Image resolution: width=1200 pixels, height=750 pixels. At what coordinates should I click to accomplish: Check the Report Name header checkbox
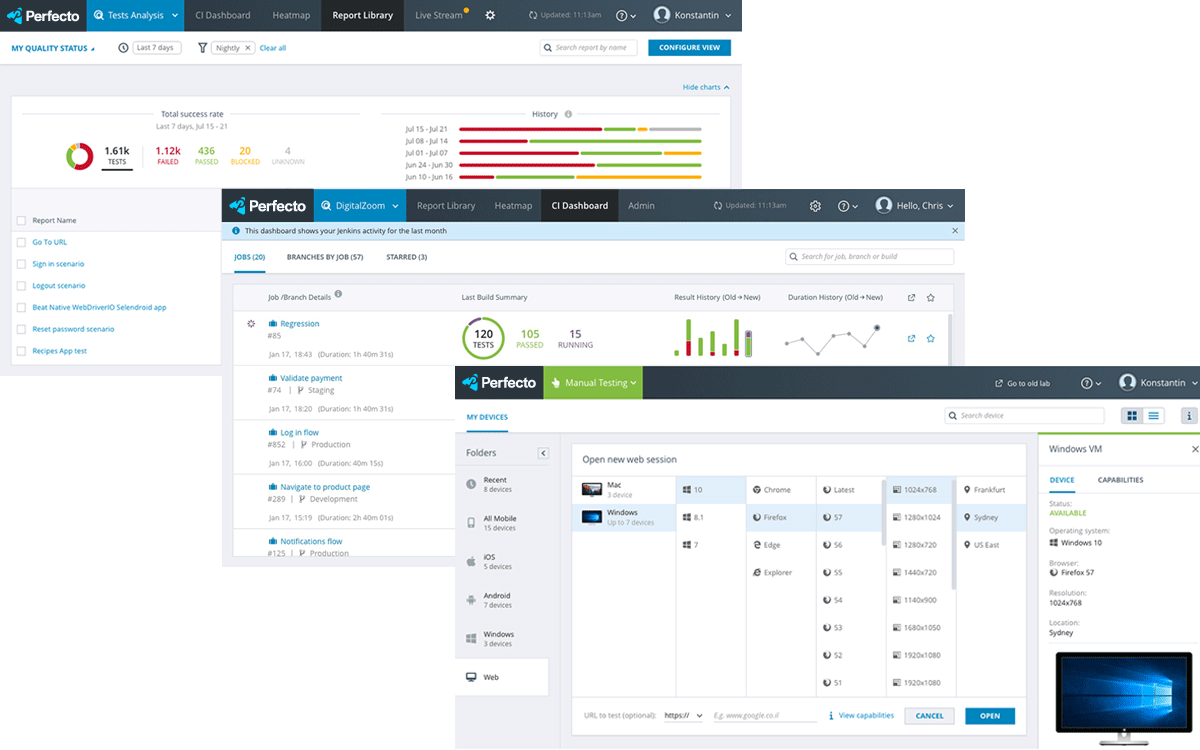point(22,220)
